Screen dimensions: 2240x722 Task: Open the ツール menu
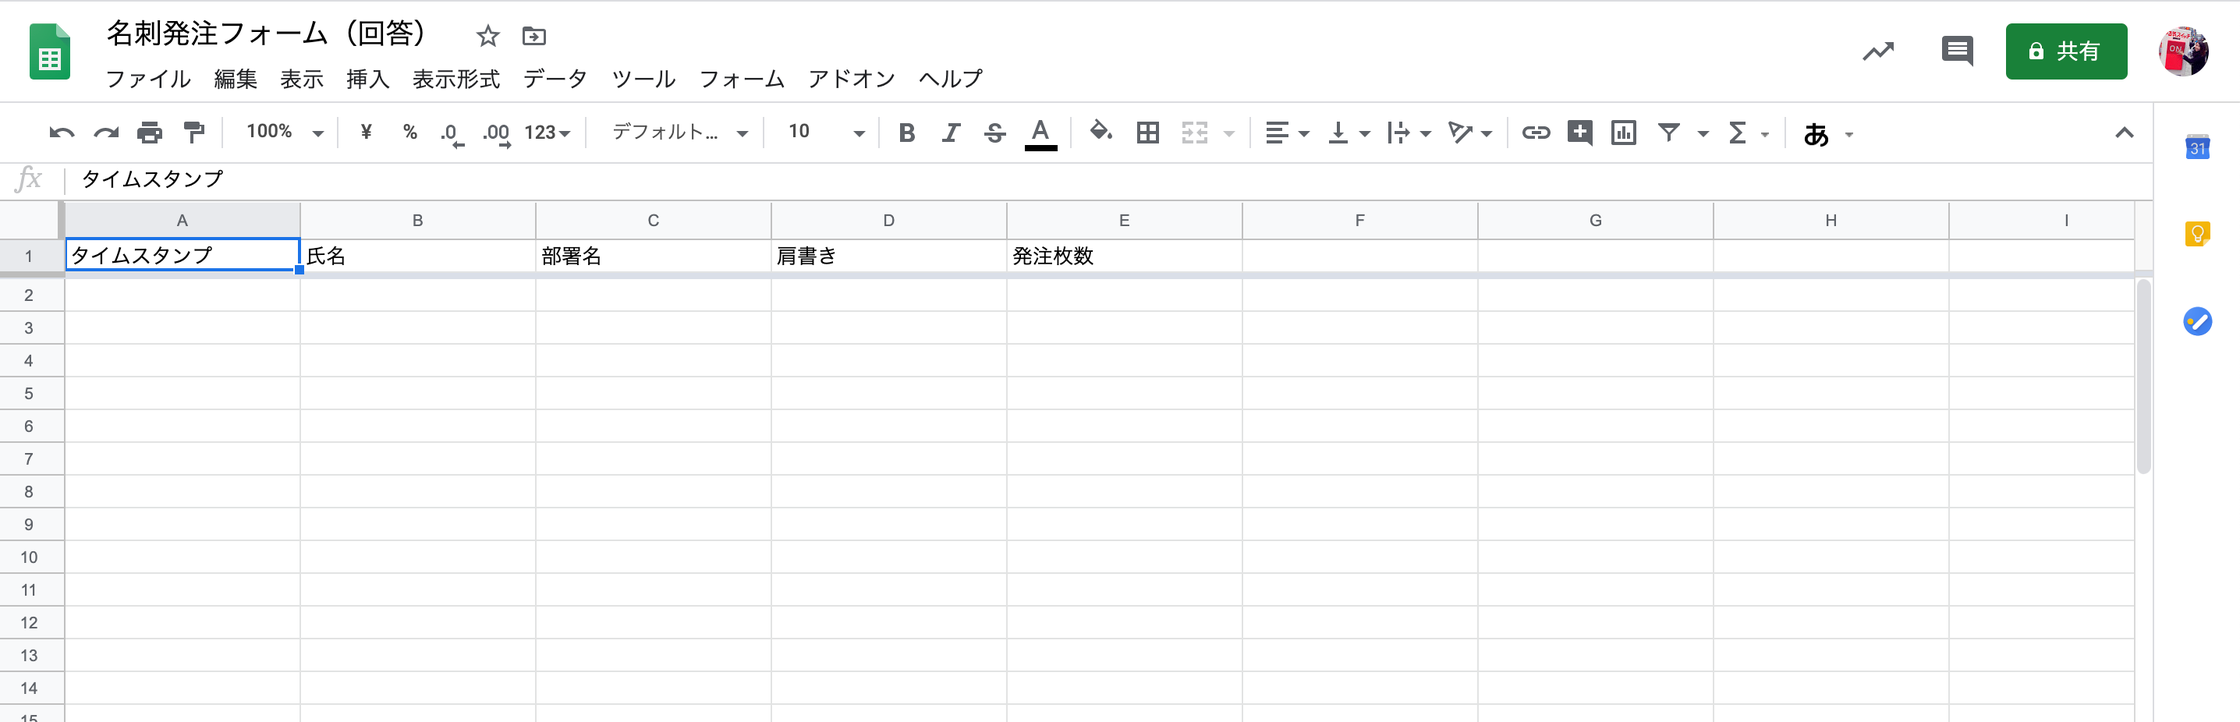(x=643, y=79)
